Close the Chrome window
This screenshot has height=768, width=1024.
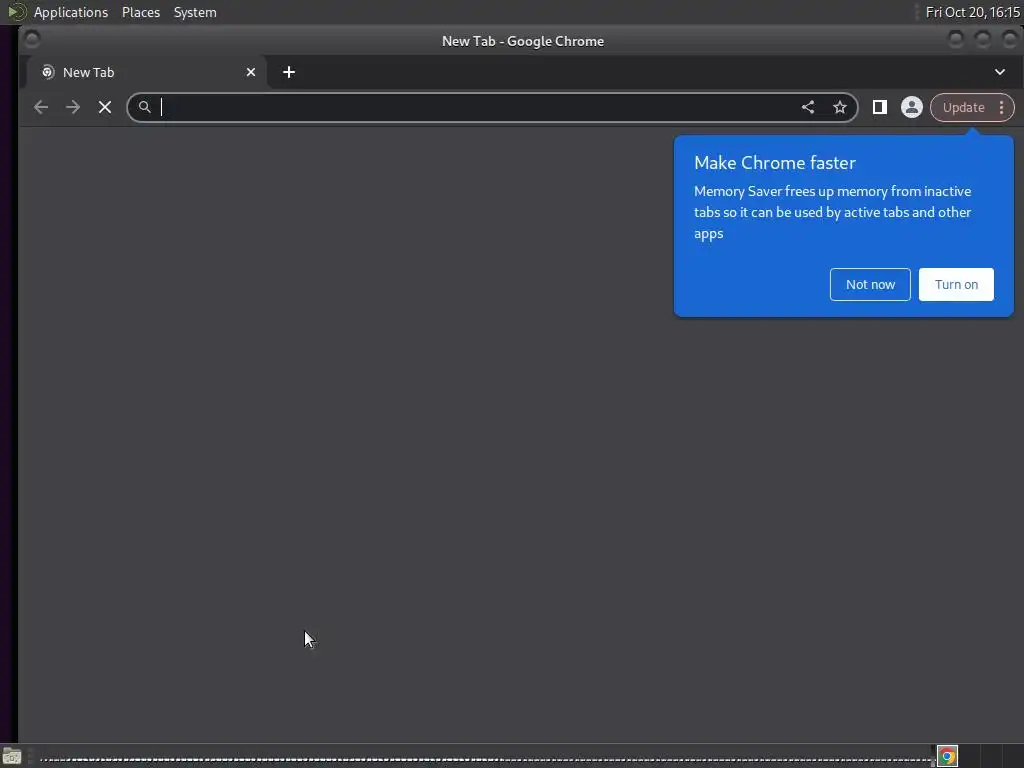click(x=1010, y=40)
